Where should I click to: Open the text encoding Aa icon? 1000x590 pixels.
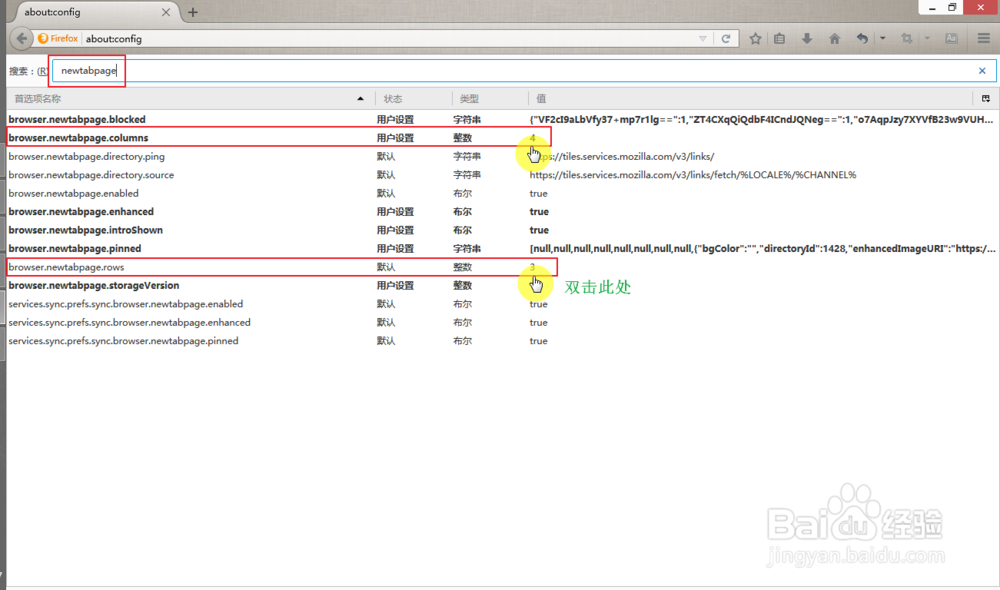coord(950,37)
